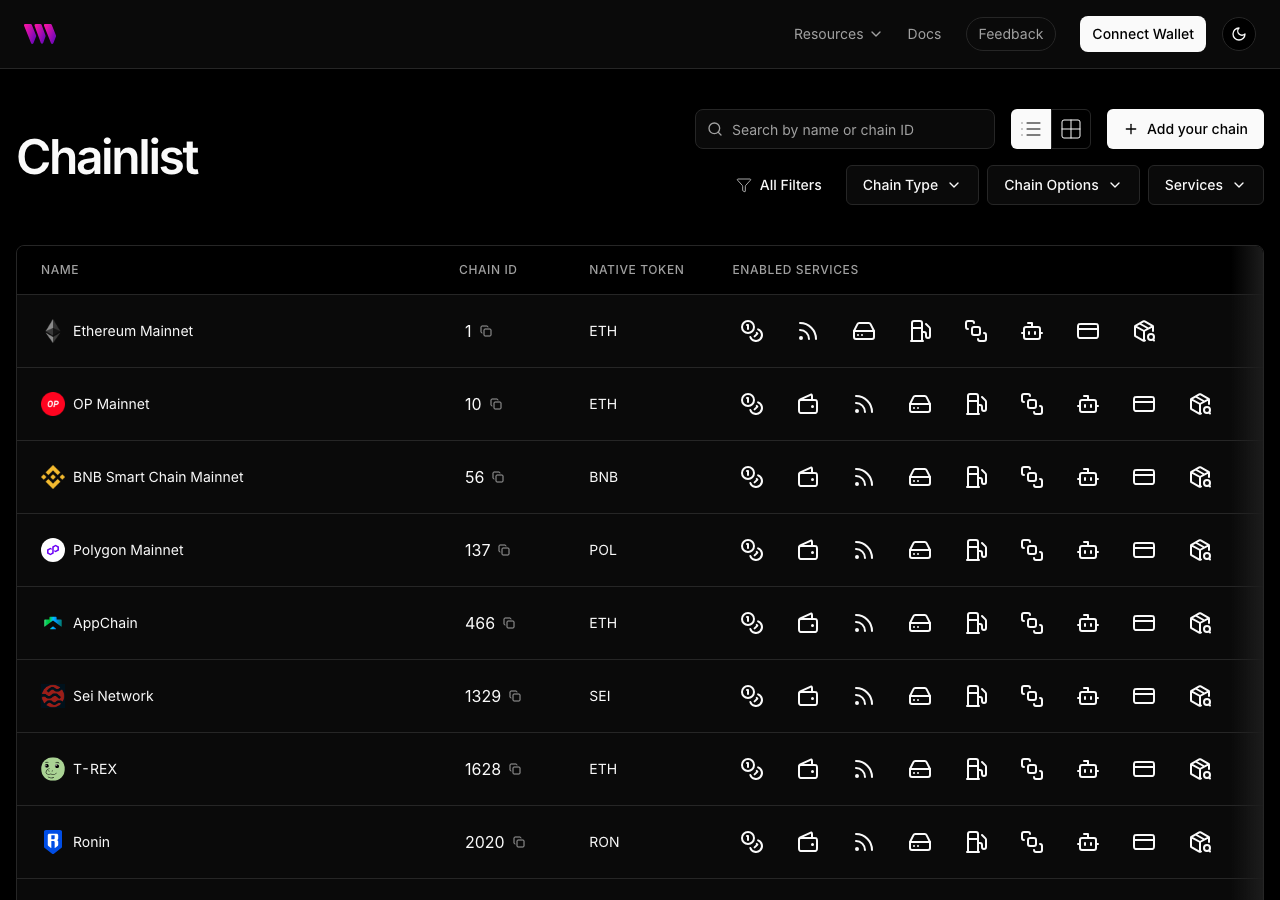The width and height of the screenshot is (1280, 900).
Task: Click the Polygon Mainnet logo
Action: pyautogui.click(x=53, y=550)
